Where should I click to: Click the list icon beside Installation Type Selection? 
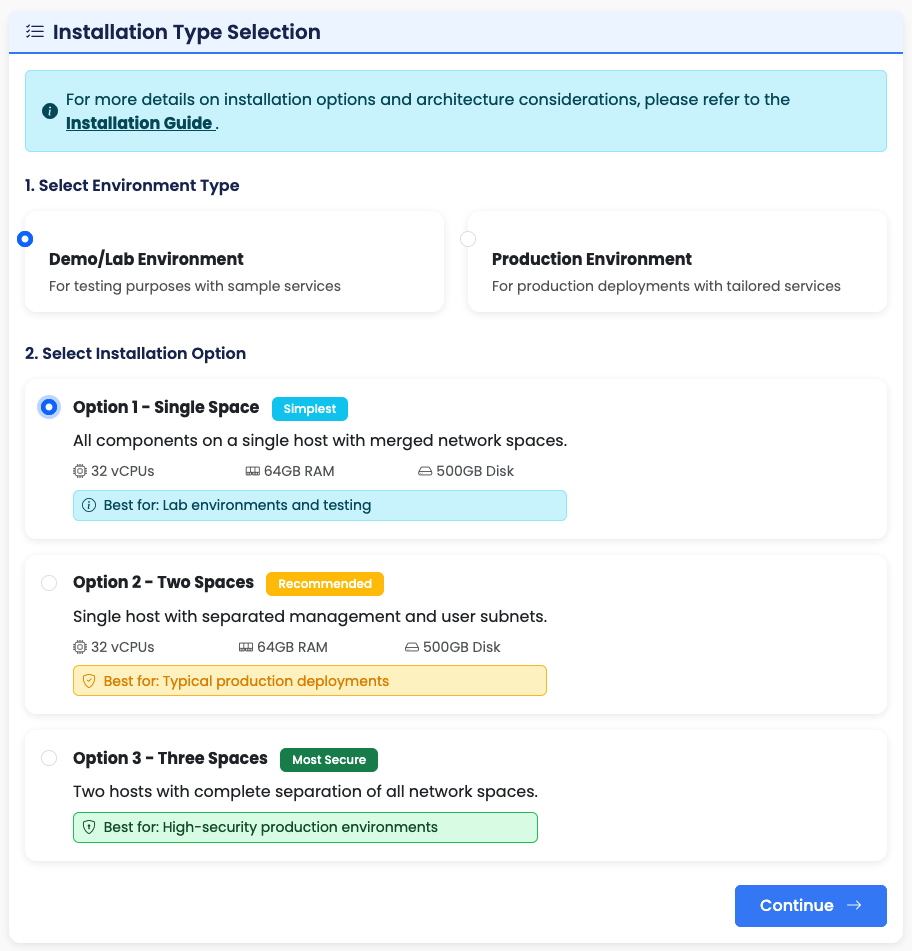click(x=35, y=32)
